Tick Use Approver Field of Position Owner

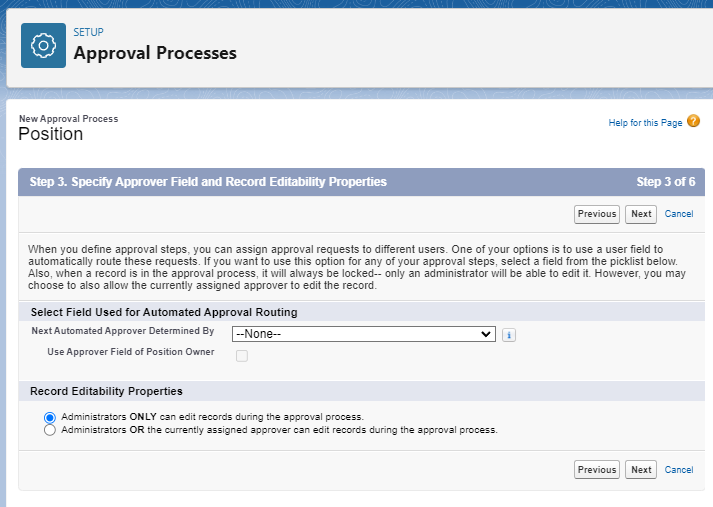(242, 356)
